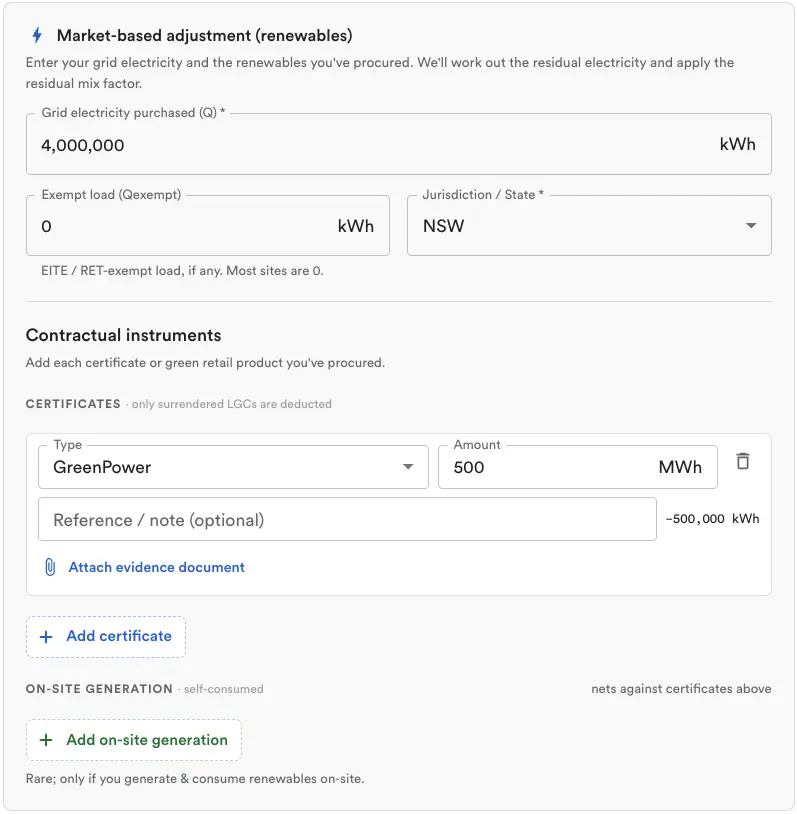Click the green plus icon for on-site generation
Image resolution: width=797 pixels, height=814 pixels.
pyautogui.click(x=46, y=740)
